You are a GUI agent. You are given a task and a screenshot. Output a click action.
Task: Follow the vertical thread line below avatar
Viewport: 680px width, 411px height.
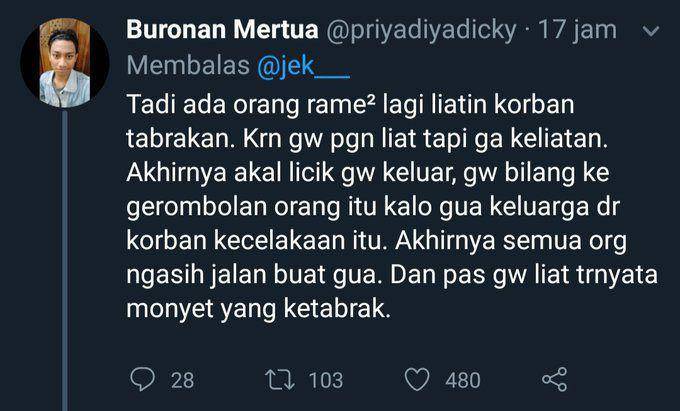pos(65,260)
